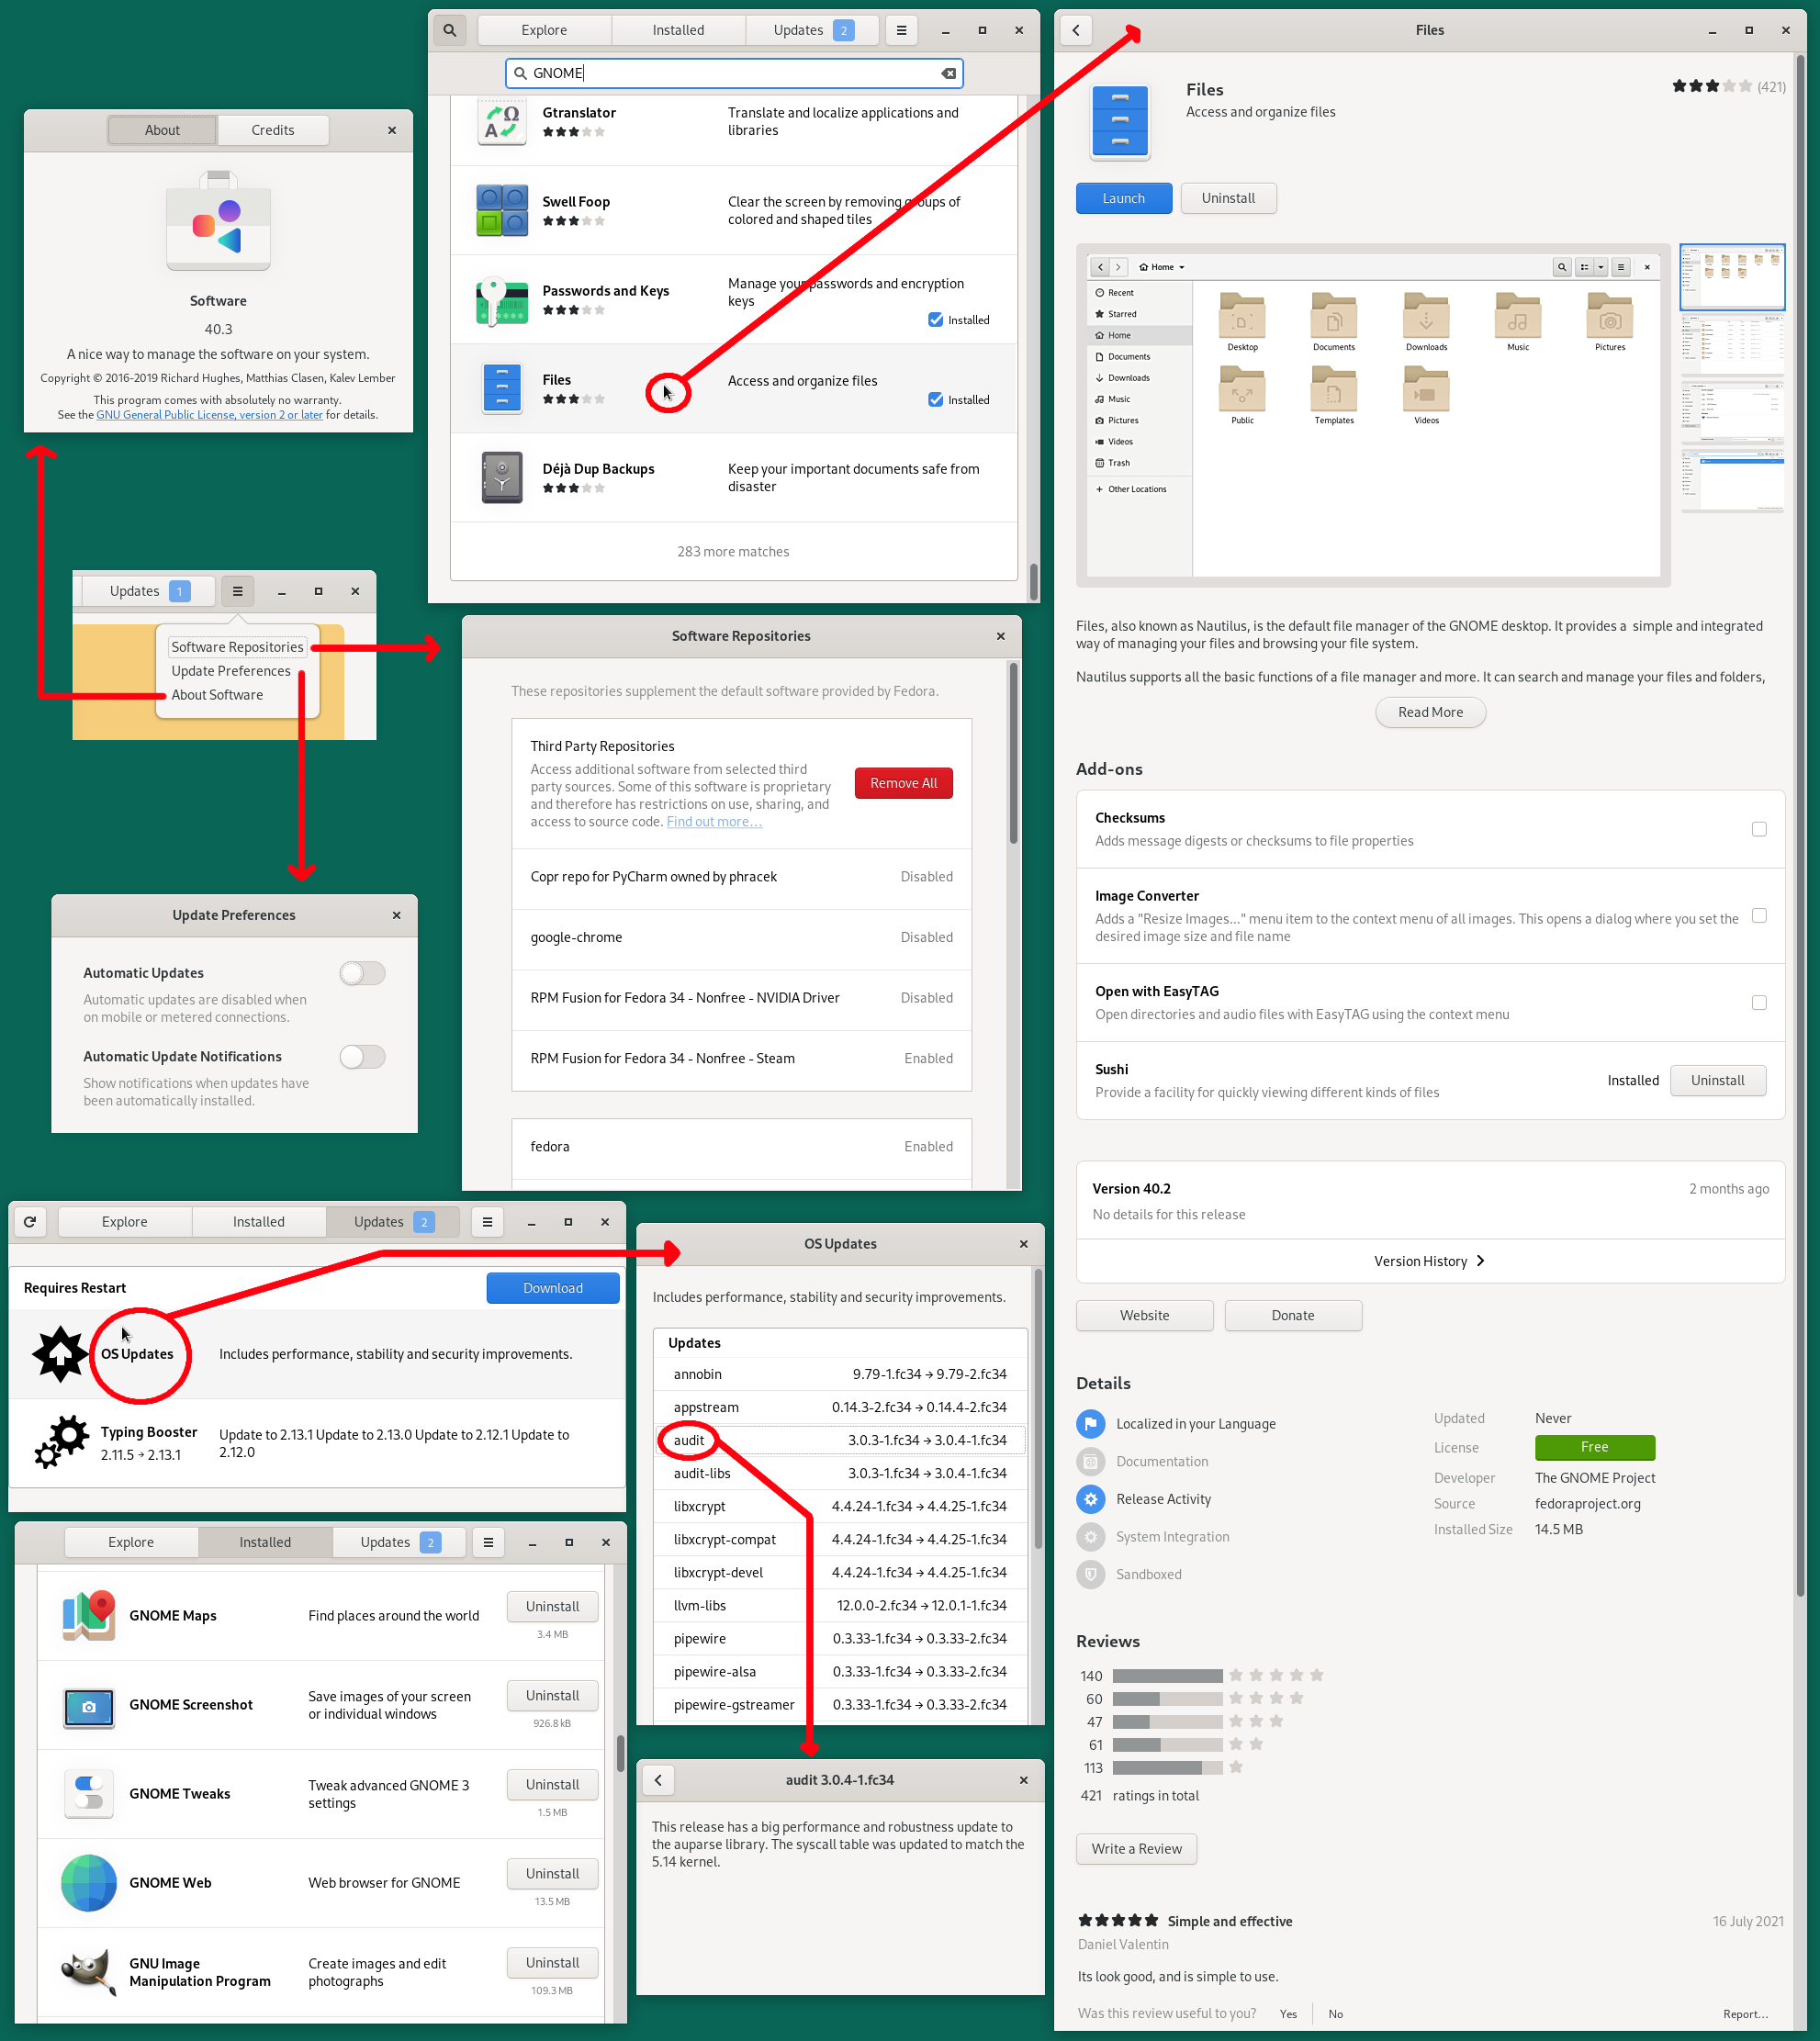Open hamburger menu in the search window
Viewport: 1820px width, 2041px height.
pyautogui.click(x=901, y=30)
